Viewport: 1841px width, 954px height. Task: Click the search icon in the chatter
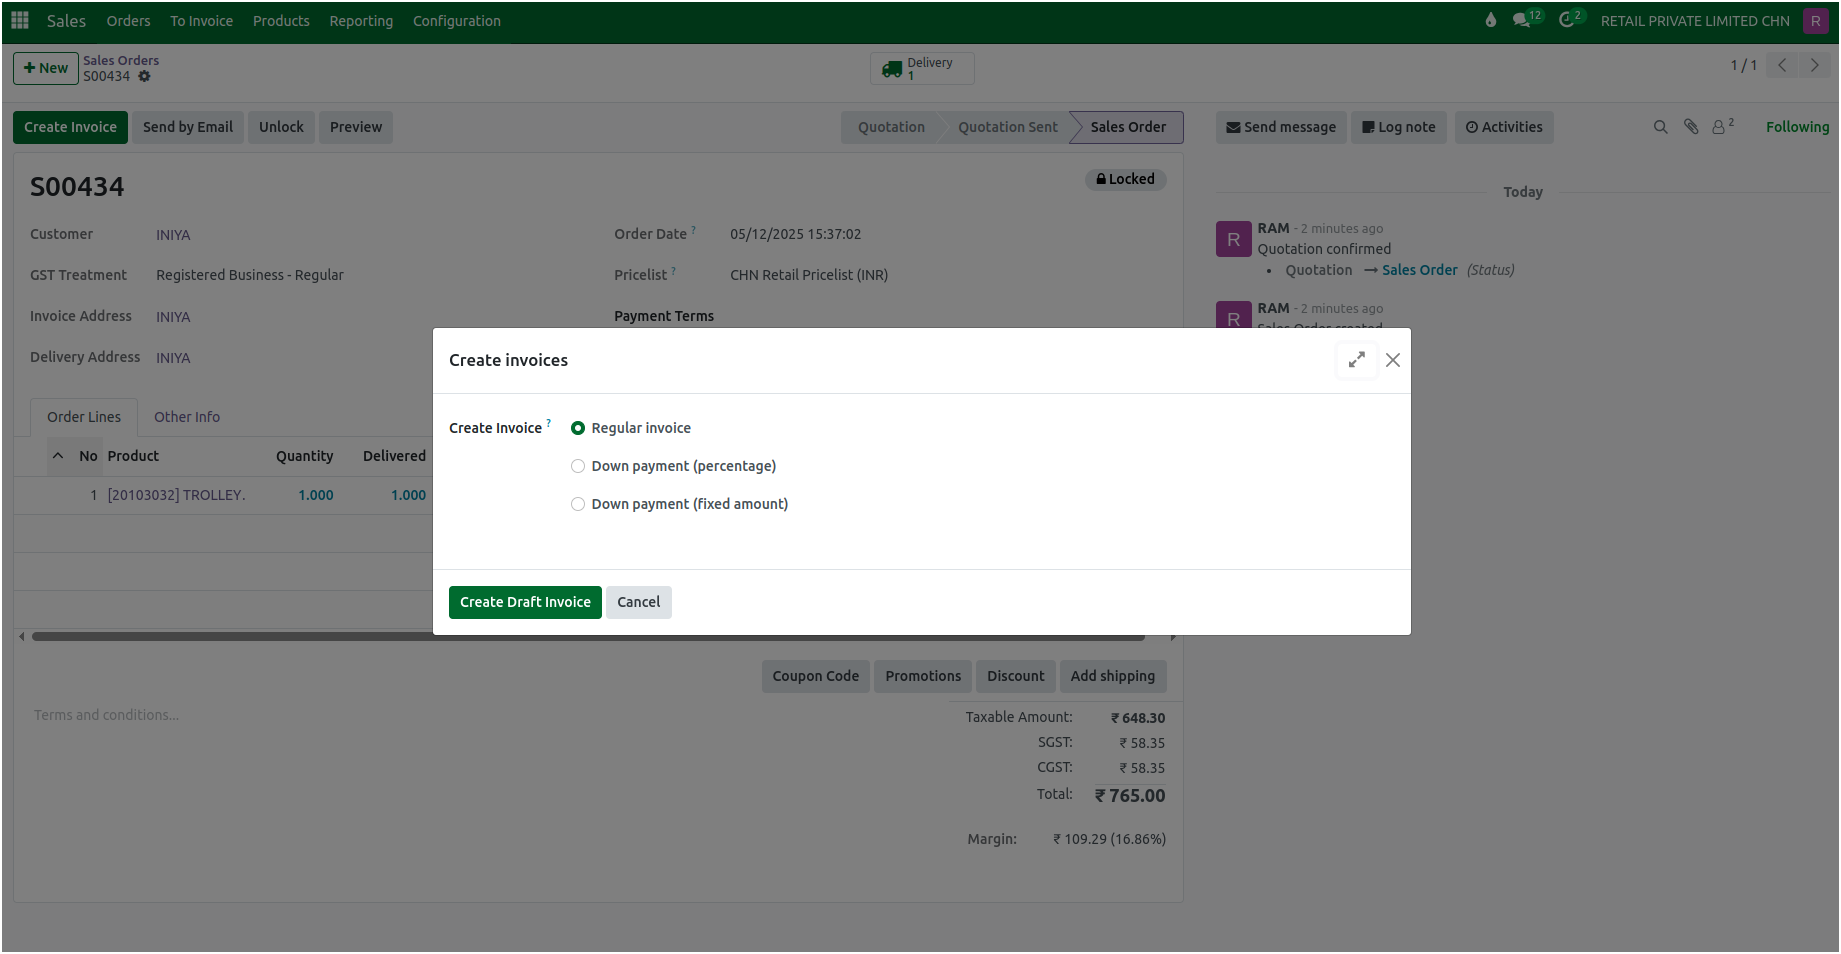[x=1660, y=127]
